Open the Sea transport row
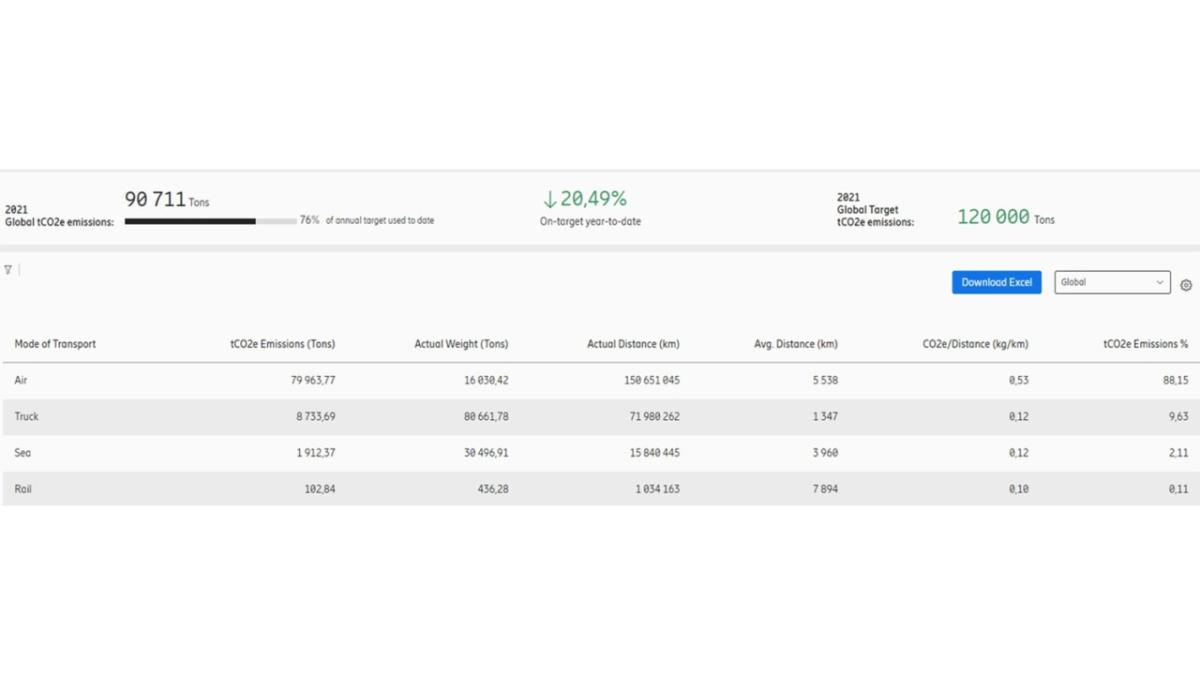The width and height of the screenshot is (1200, 675). click(x=23, y=453)
